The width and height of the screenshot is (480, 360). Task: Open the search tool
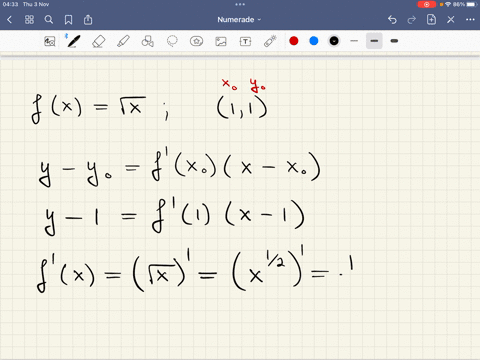(49, 20)
